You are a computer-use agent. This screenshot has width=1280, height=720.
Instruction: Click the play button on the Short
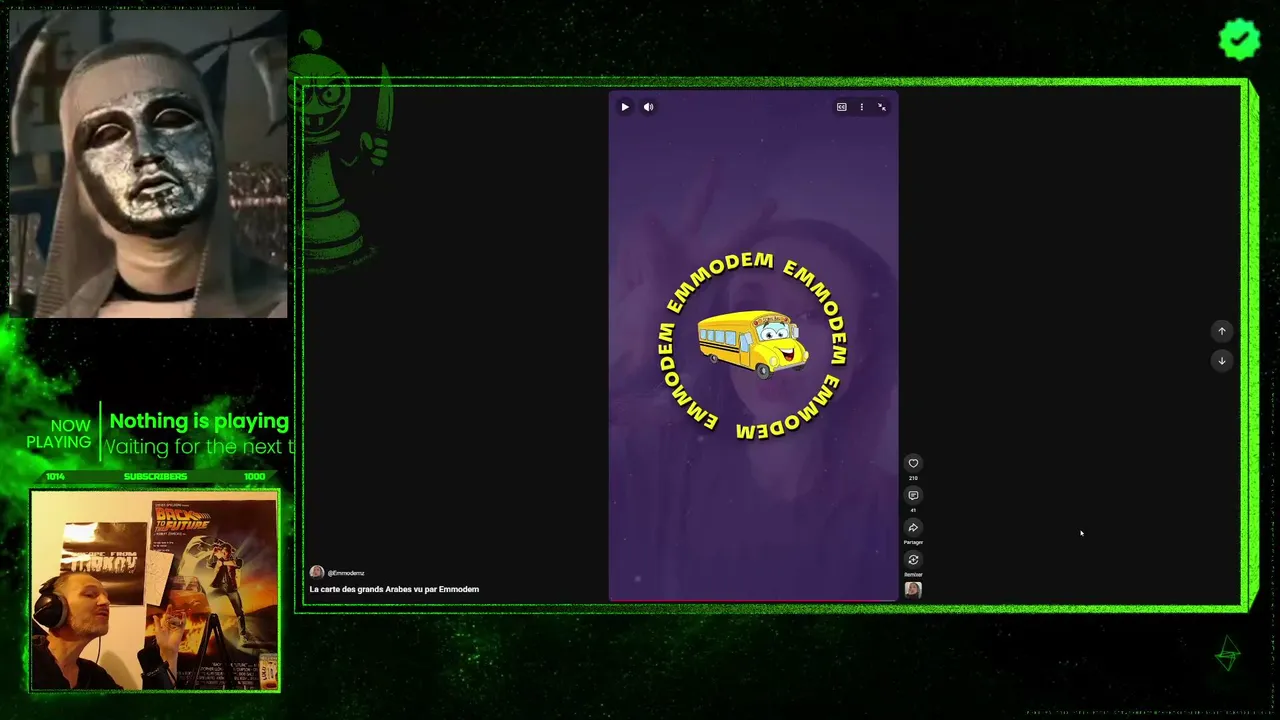pos(625,107)
